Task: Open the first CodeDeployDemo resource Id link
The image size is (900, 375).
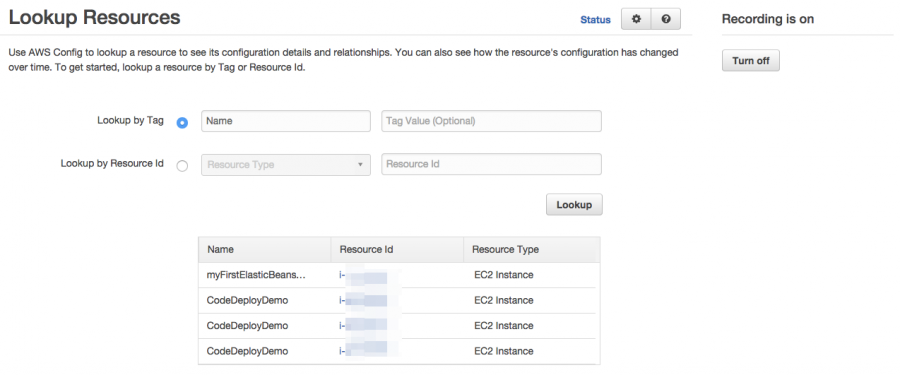Action: tap(364, 300)
